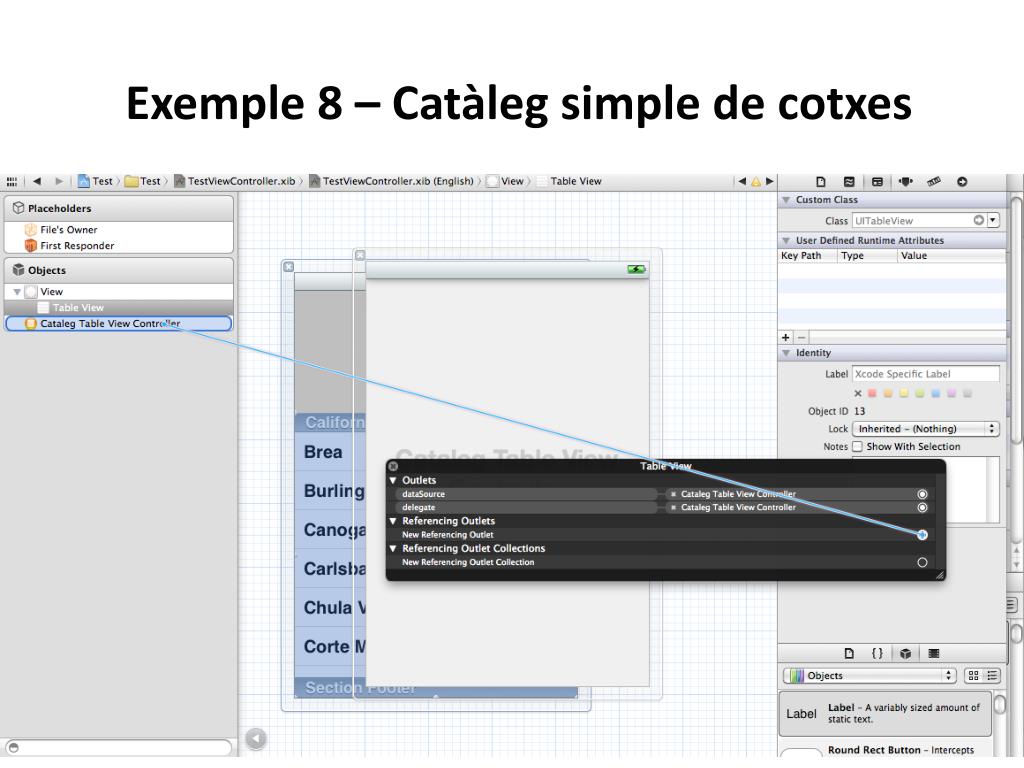Screen dimensions: 1024x768
Task: Open the Class combo box dropdown
Action: (x=993, y=220)
